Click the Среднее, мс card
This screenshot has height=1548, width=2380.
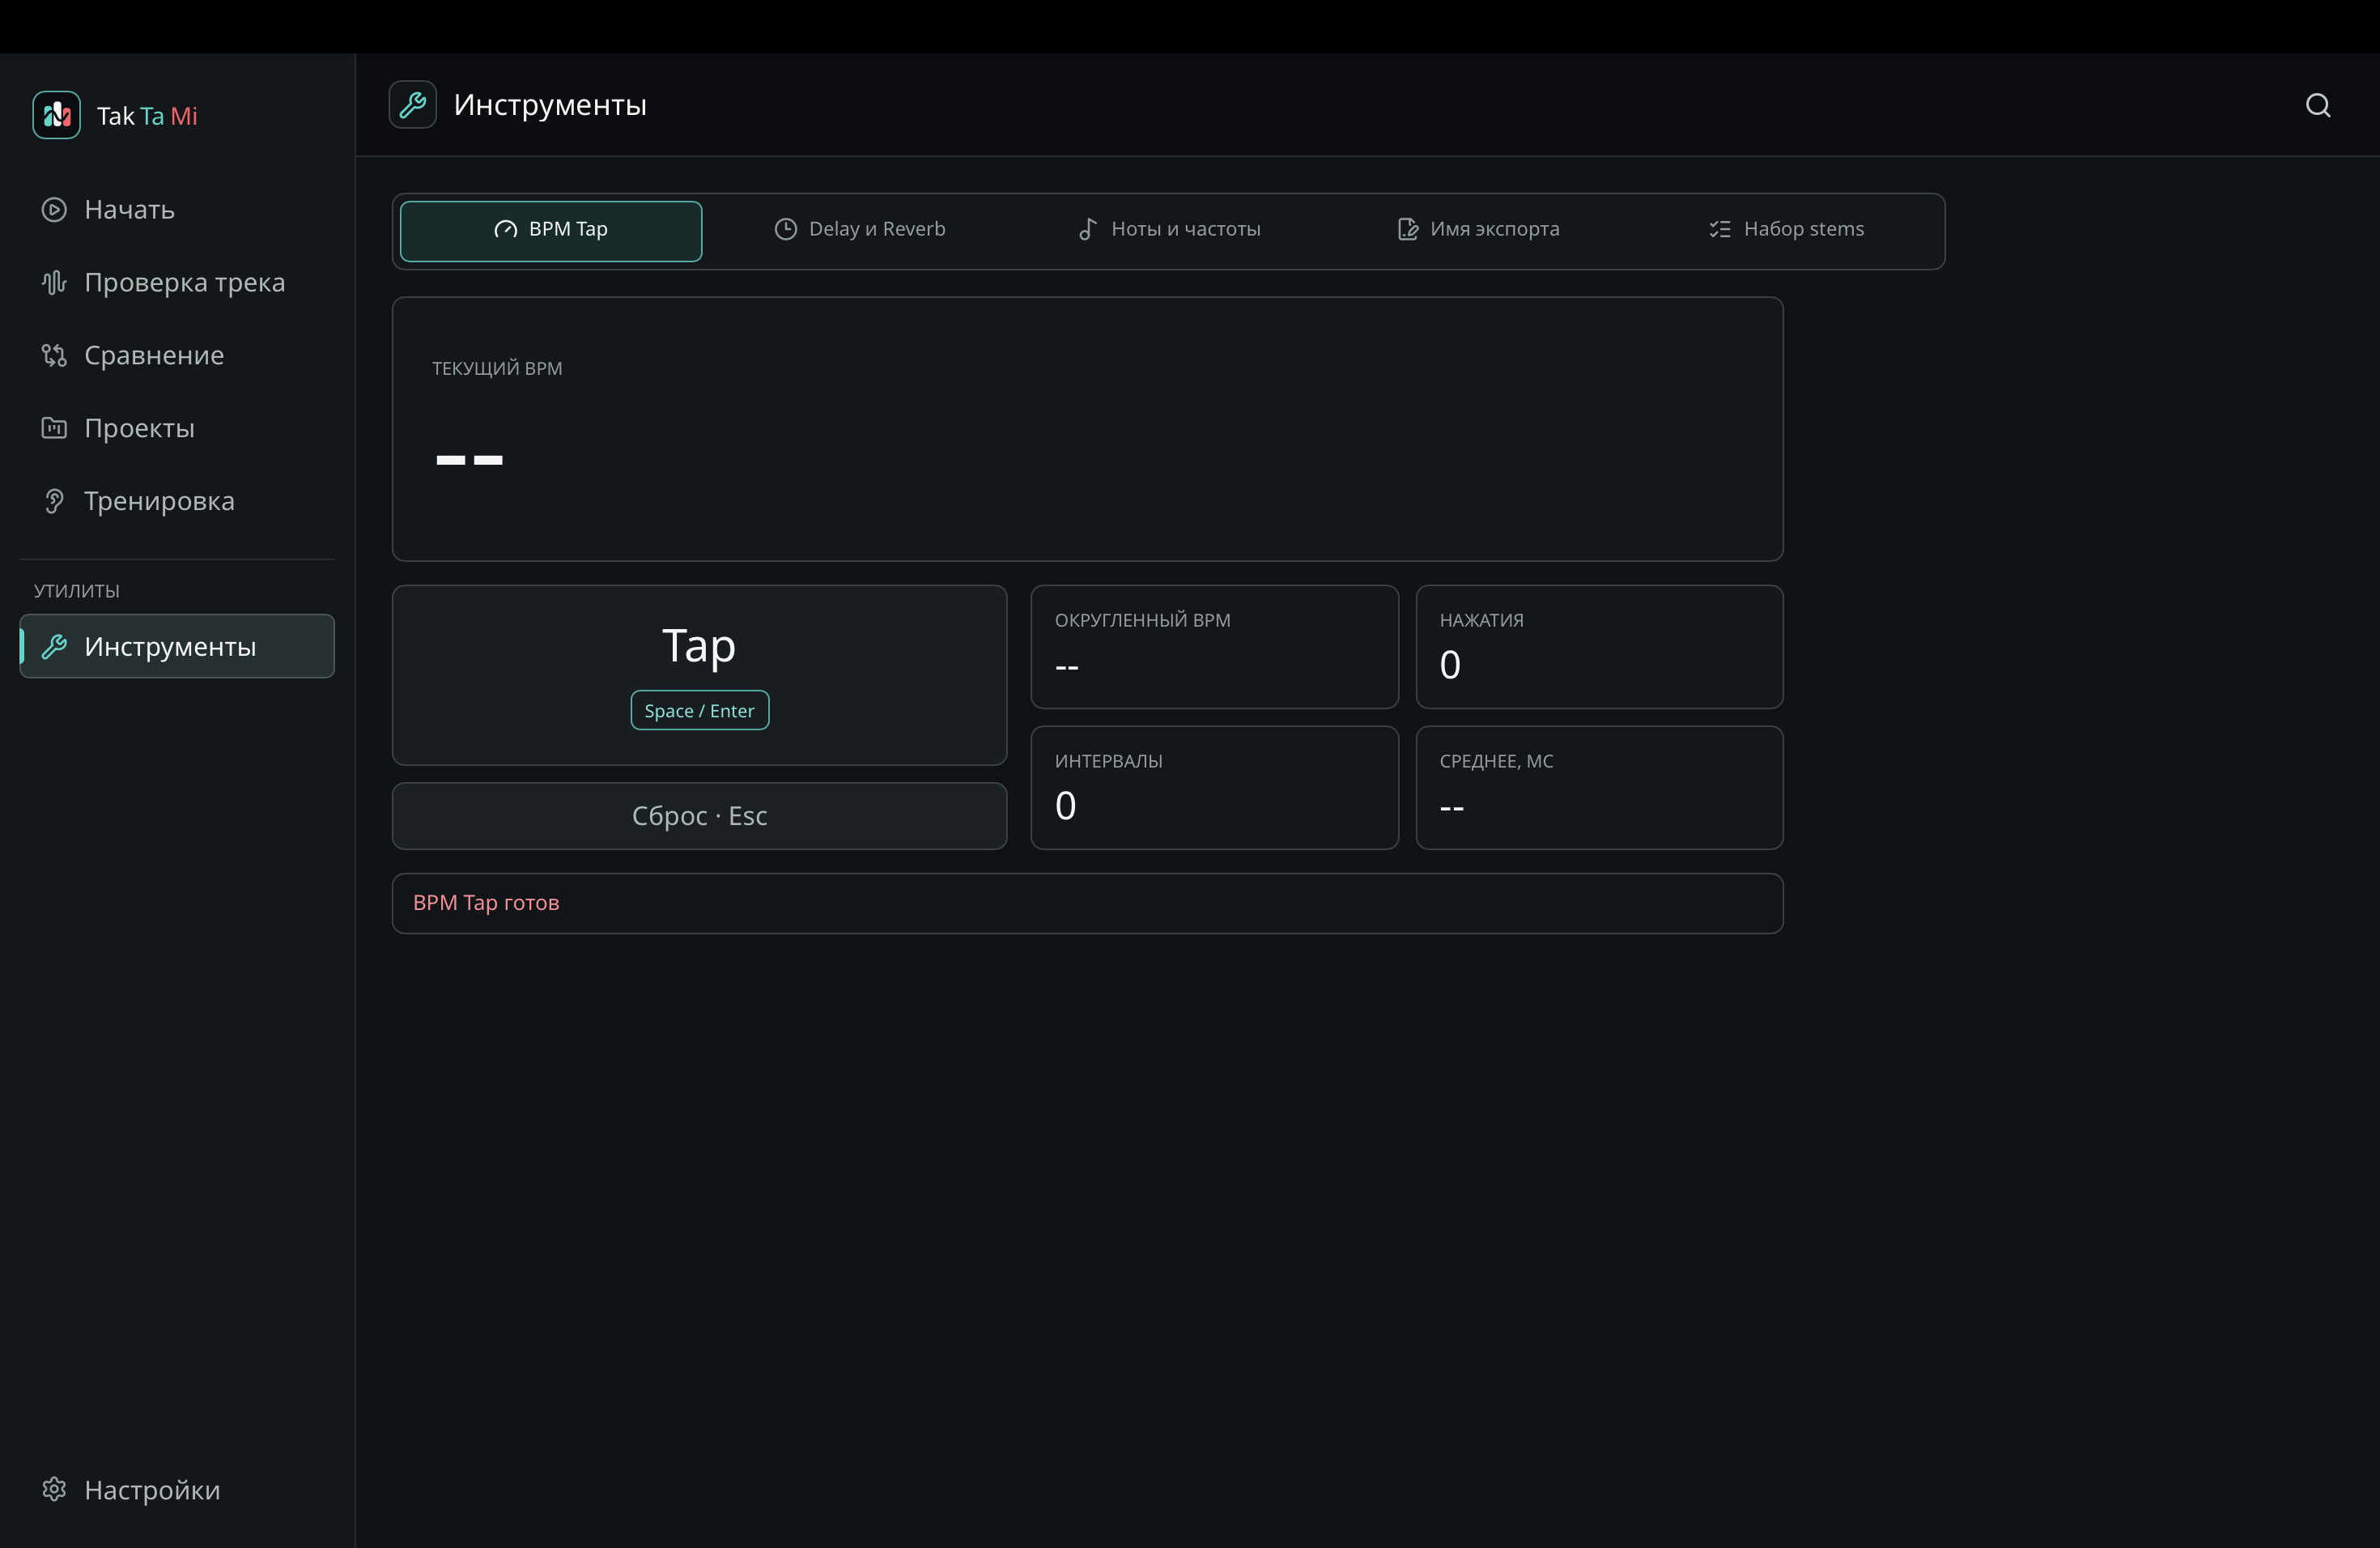coord(1599,788)
